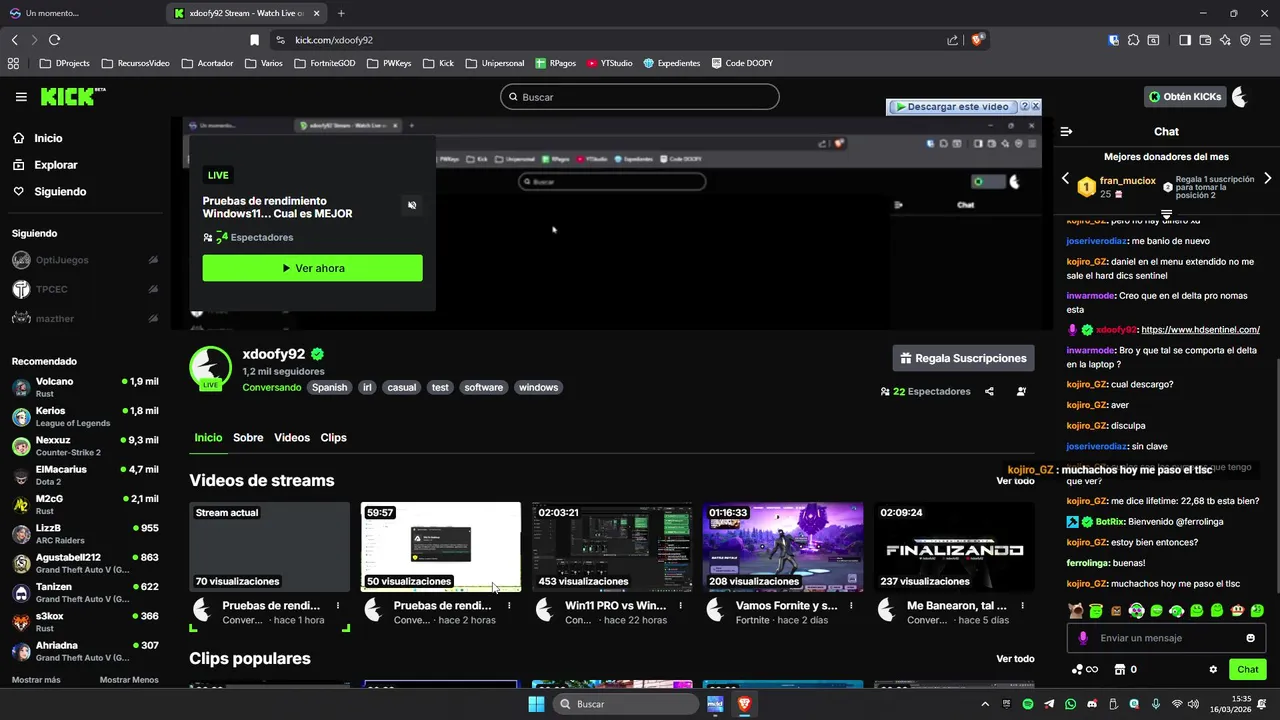The width and height of the screenshot is (1280, 720).
Task: Open the FINALIZANDO video thumbnail
Action: 954,547
